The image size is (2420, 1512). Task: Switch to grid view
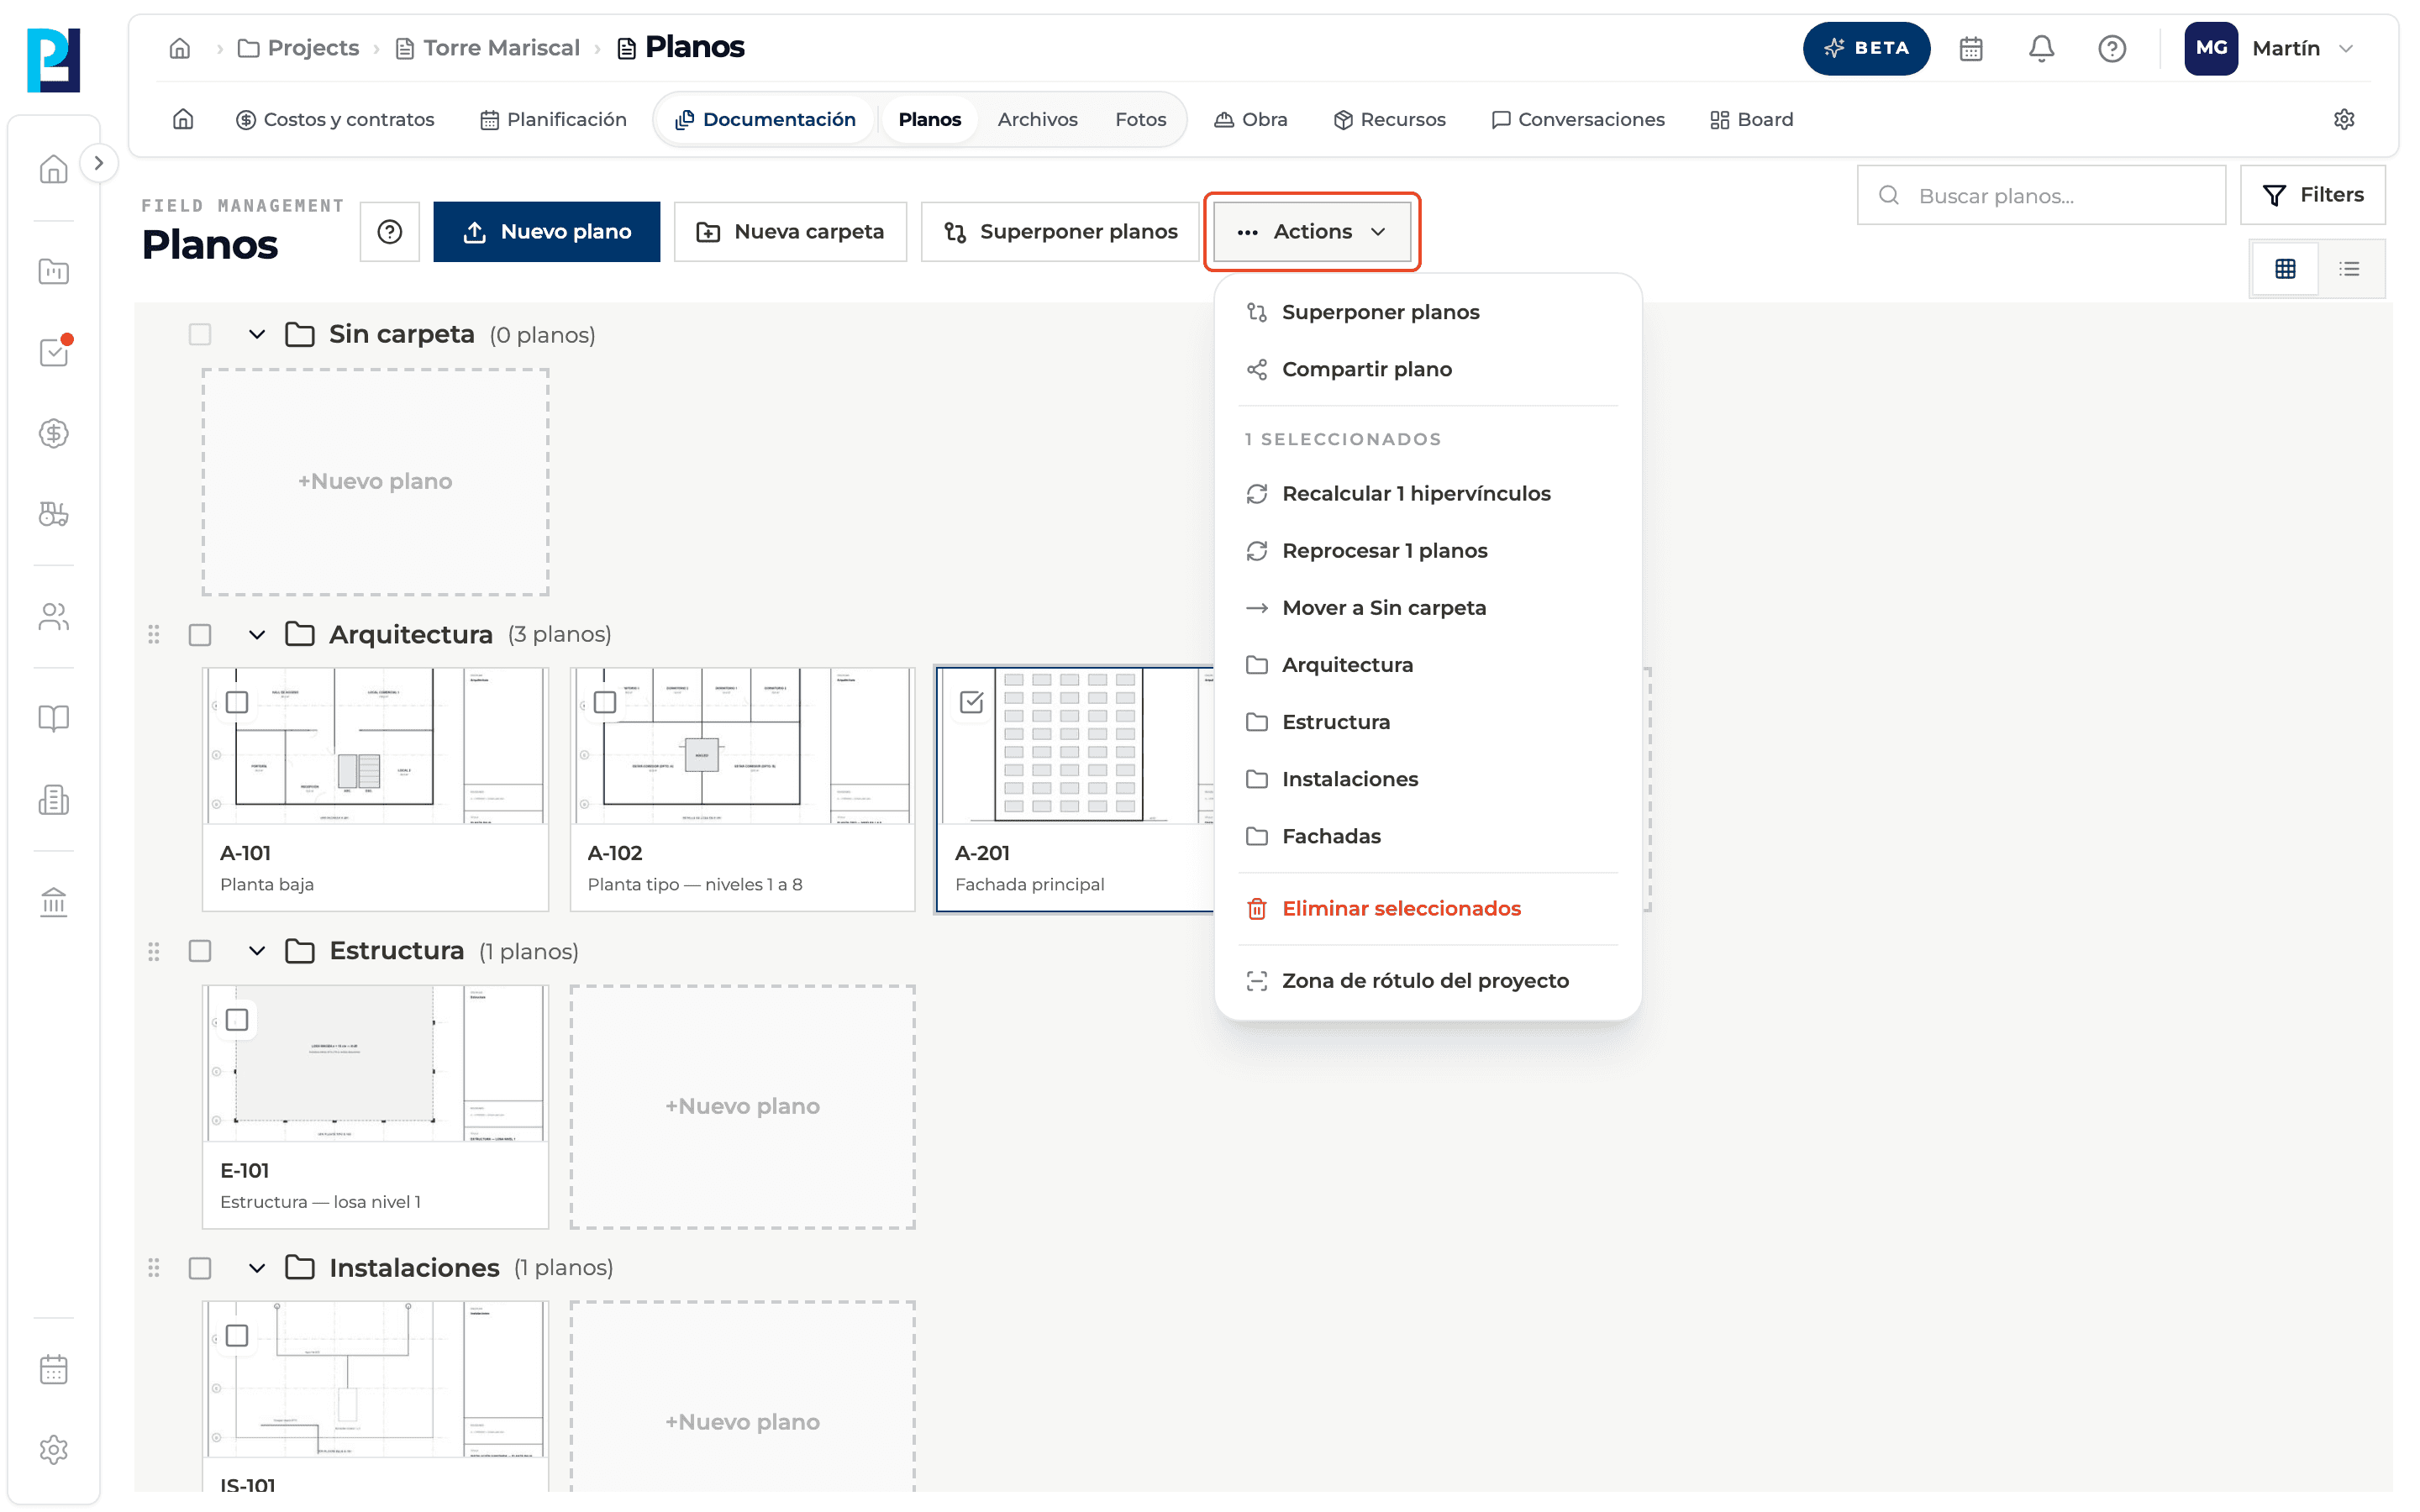pyautogui.click(x=2285, y=268)
